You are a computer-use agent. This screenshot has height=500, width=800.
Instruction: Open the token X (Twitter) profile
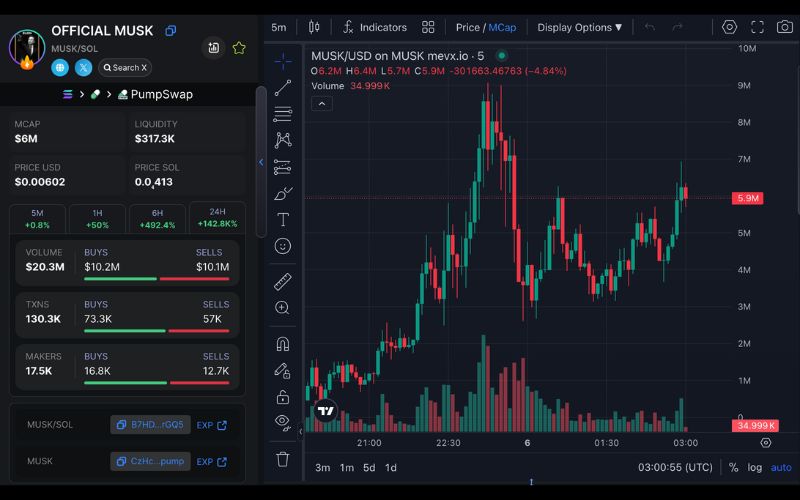coord(83,67)
